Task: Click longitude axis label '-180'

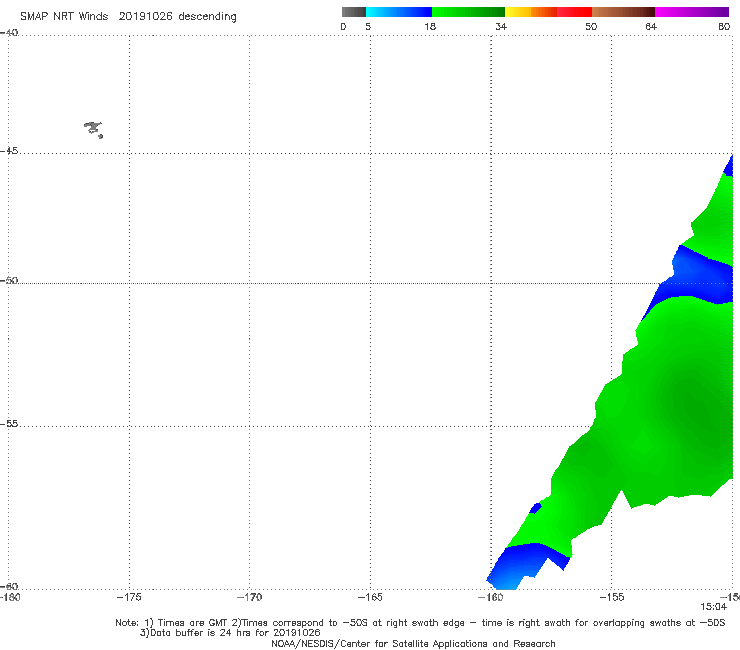Action: (10, 597)
